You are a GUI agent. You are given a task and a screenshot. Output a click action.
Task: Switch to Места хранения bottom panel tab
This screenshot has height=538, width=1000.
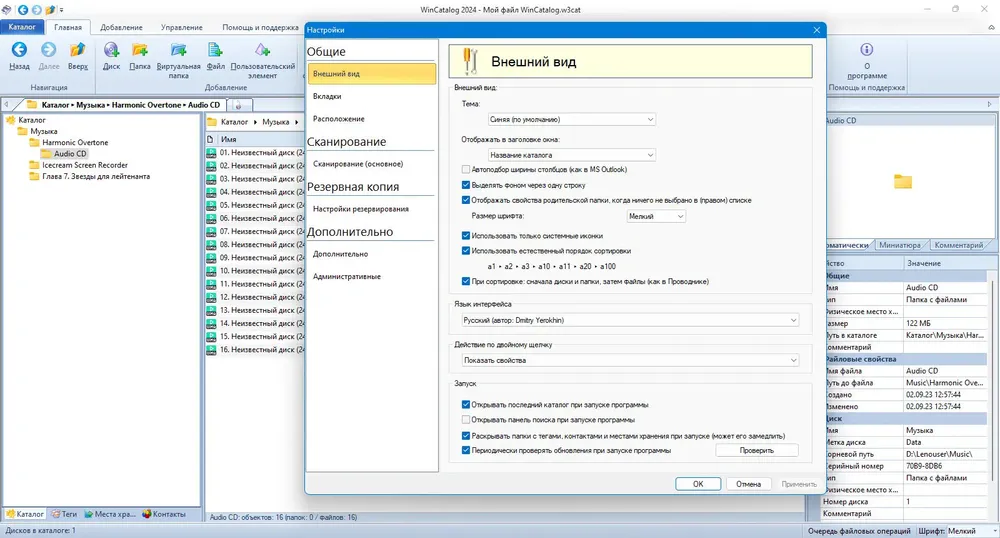point(110,514)
